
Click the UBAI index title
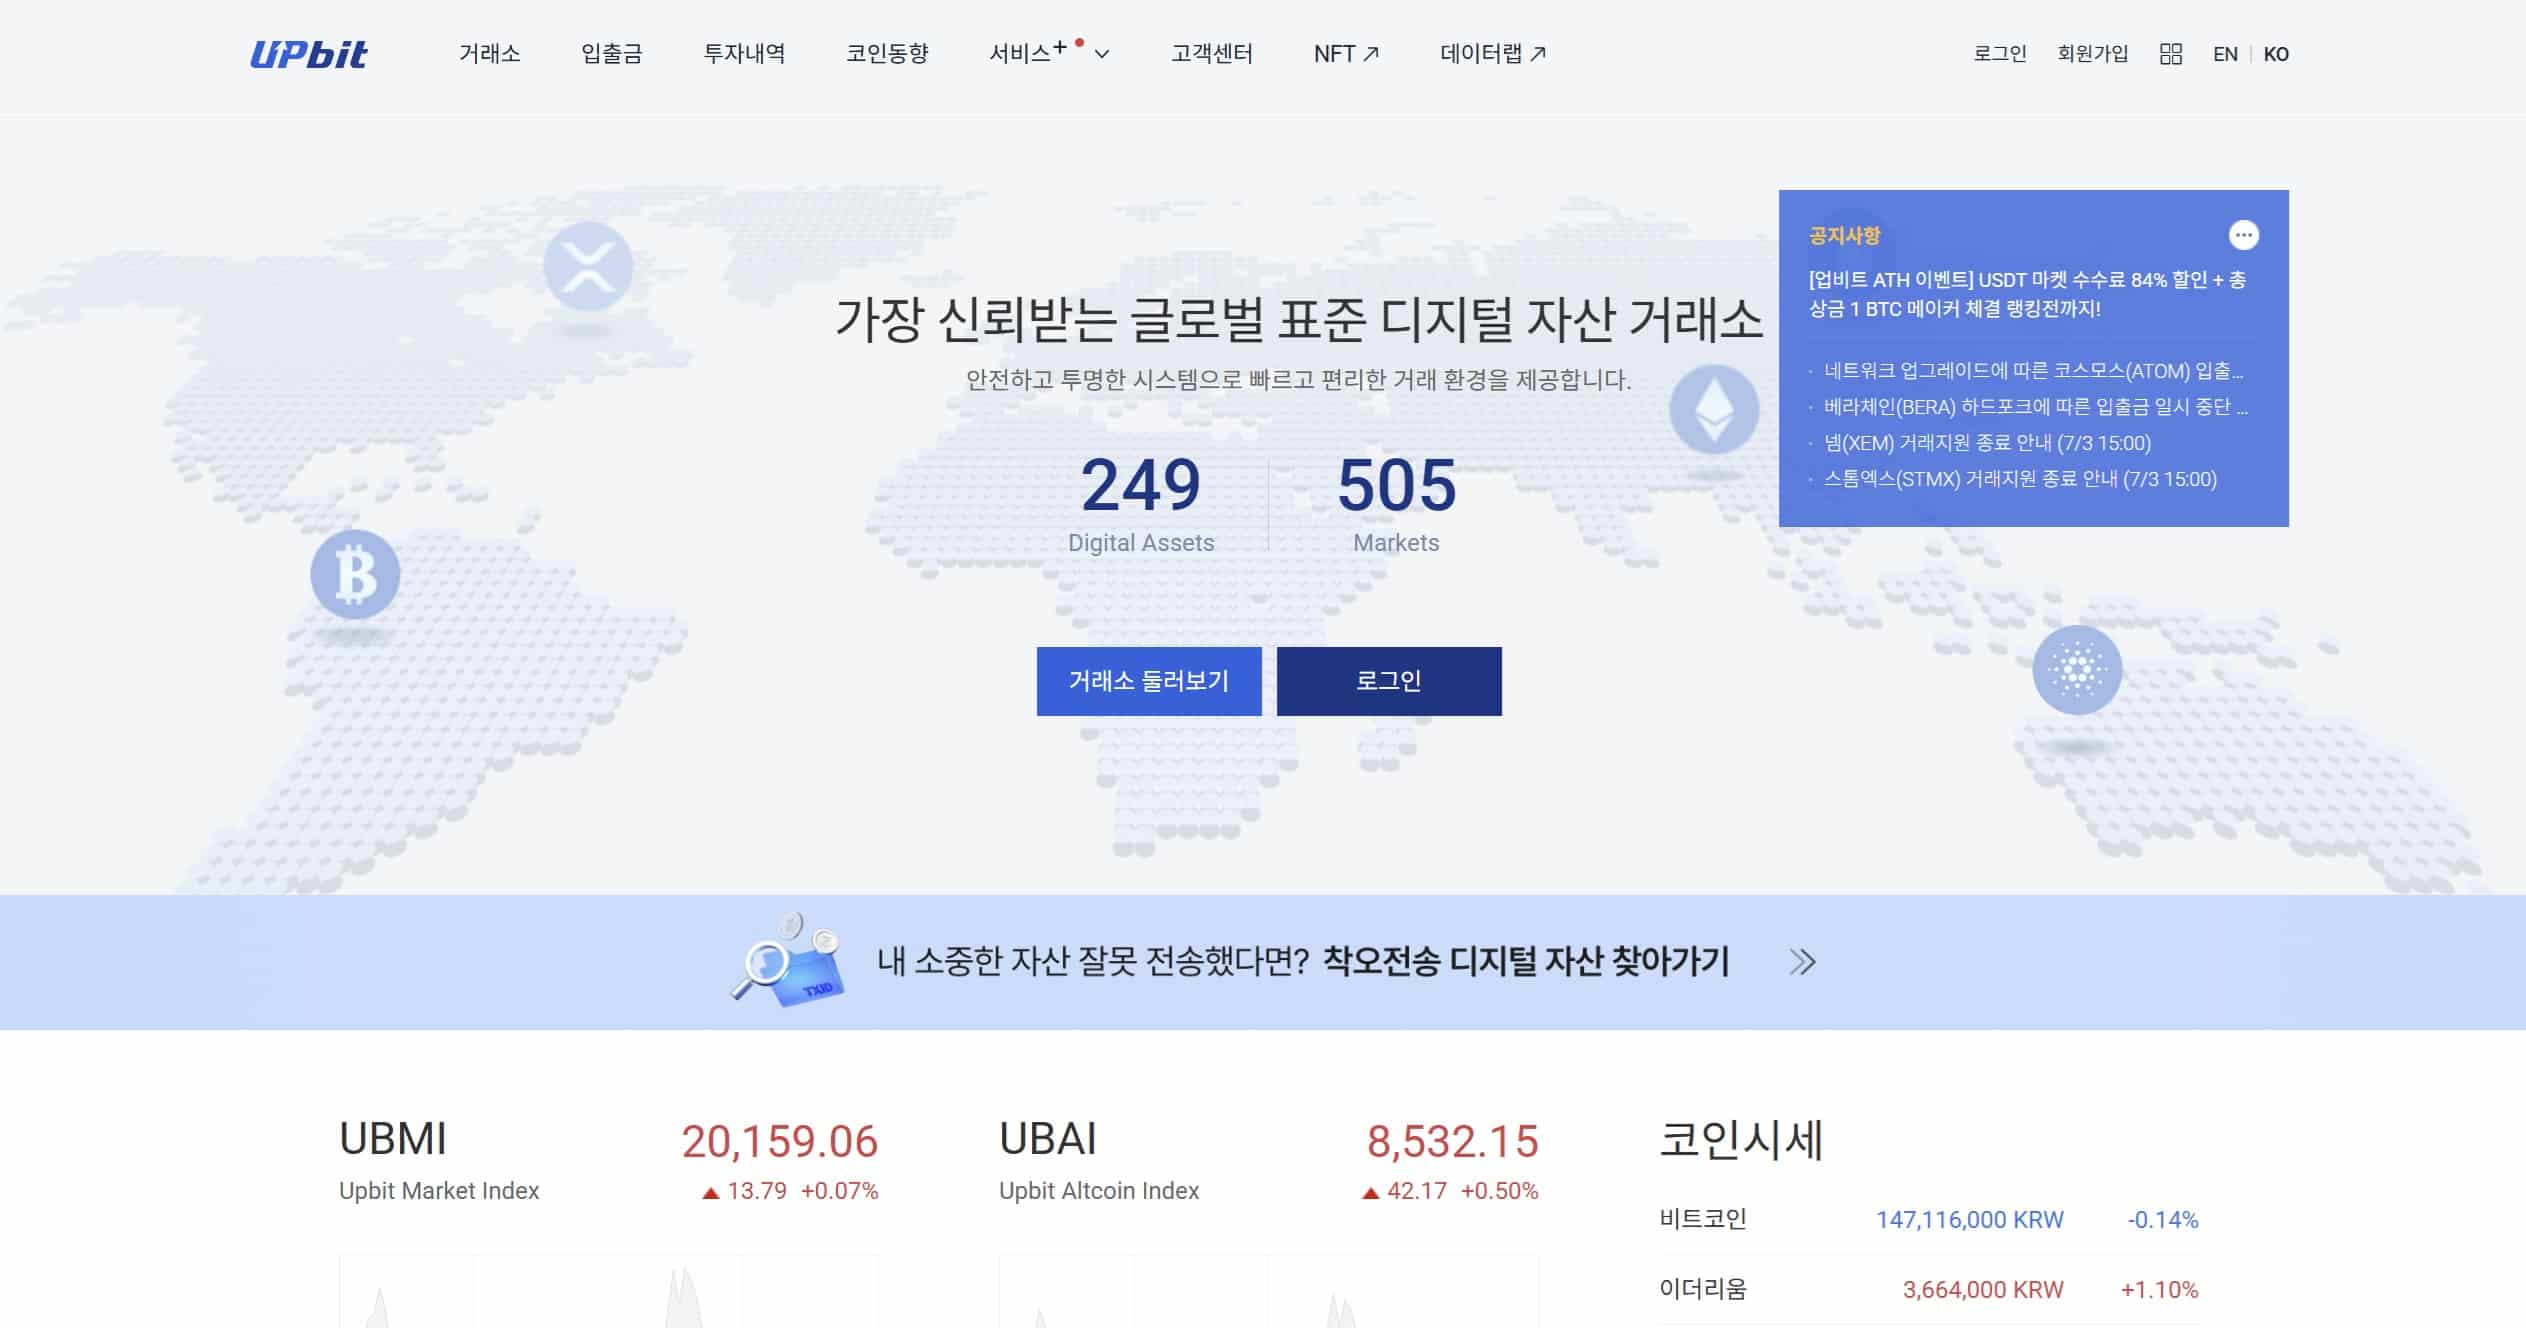click(1048, 1139)
